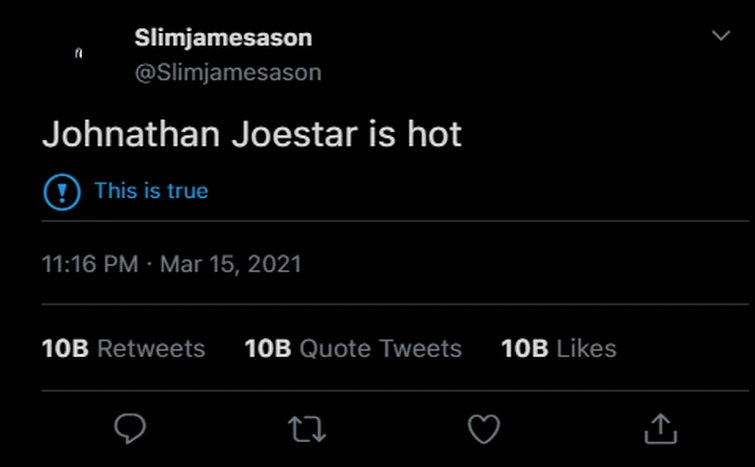Click the word "hot" in the tweet
Image resolution: width=755 pixels, height=467 pixels.
(x=433, y=134)
